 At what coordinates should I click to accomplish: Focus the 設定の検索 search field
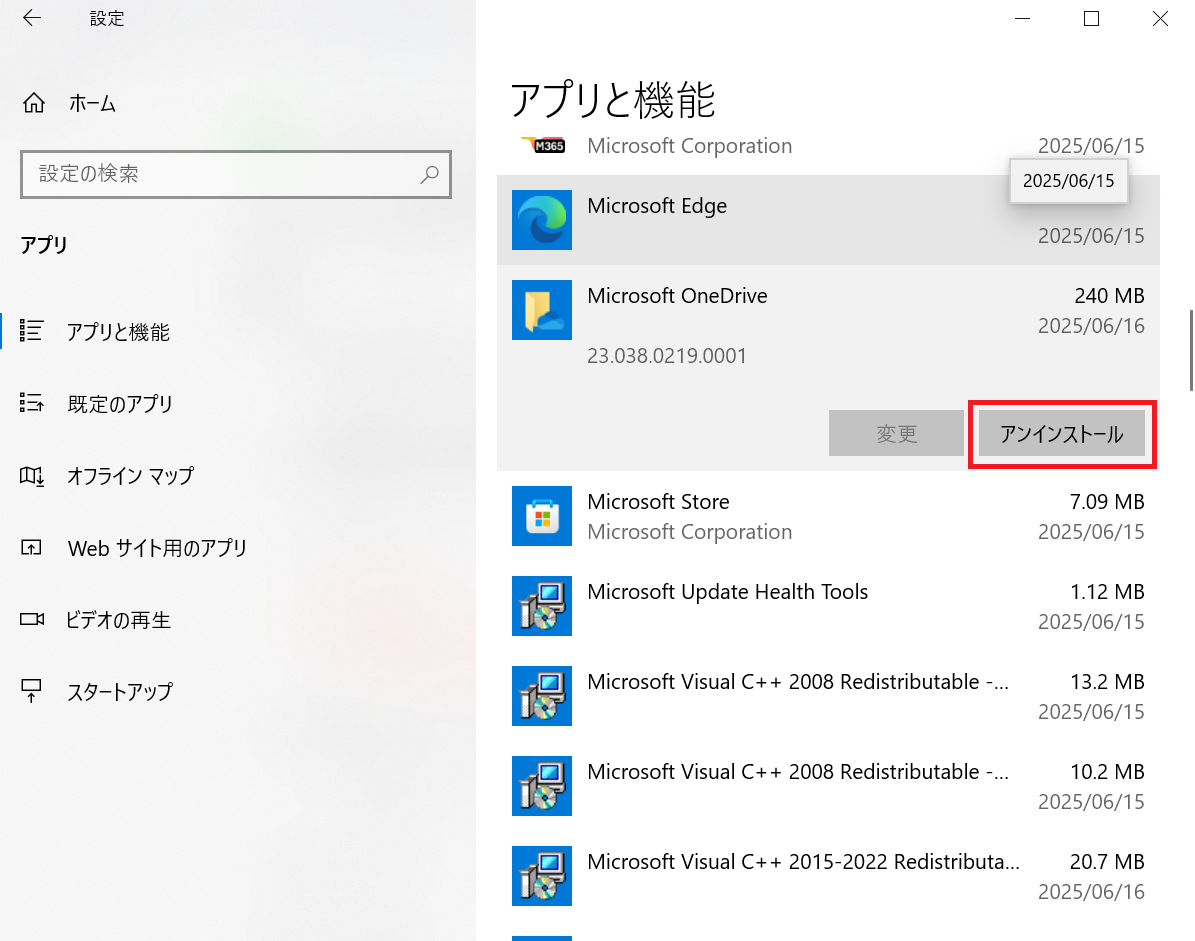236,174
